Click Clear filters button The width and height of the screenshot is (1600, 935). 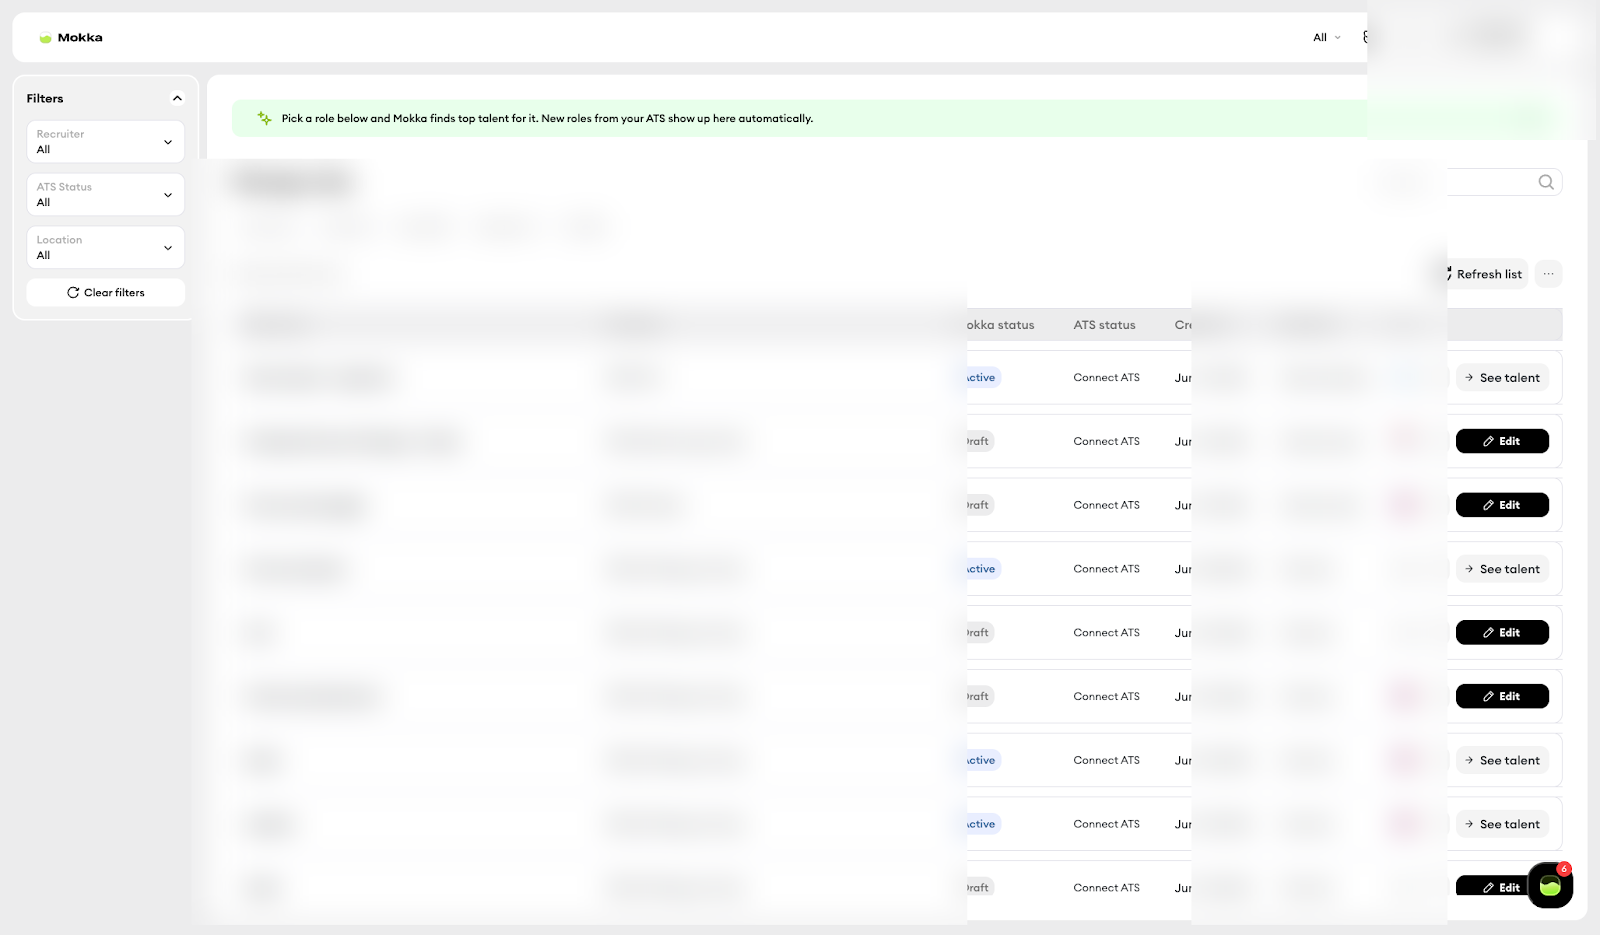(x=105, y=293)
